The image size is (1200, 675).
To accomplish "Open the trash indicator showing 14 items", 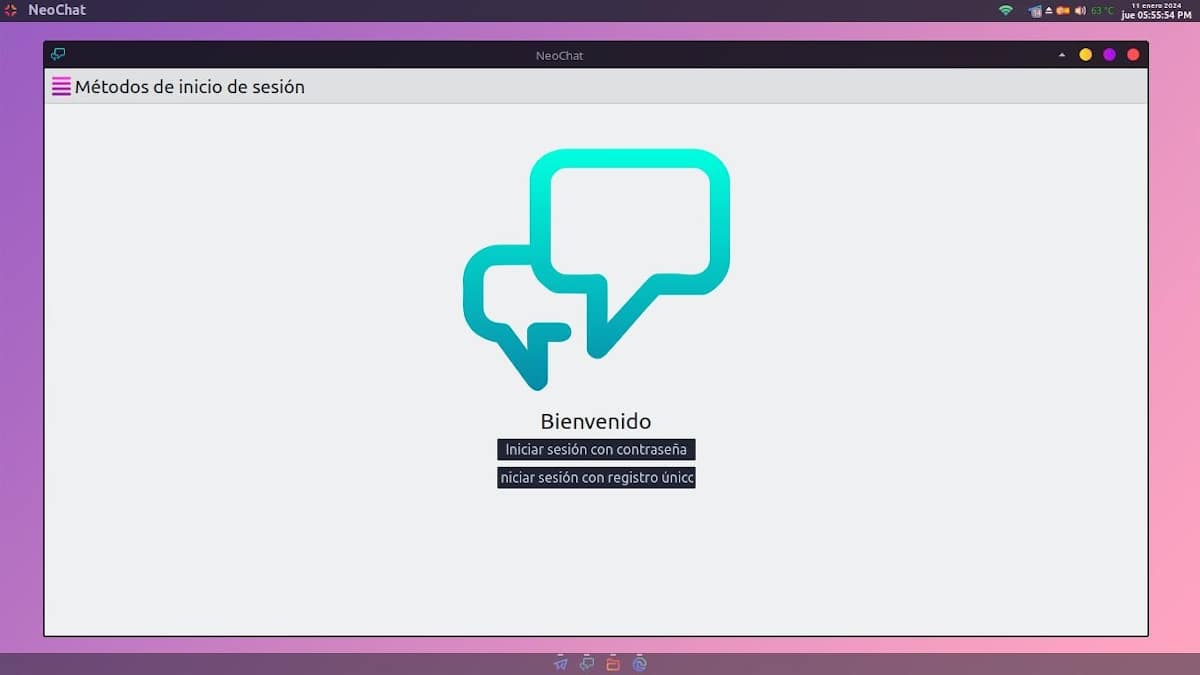I will coord(1035,11).
